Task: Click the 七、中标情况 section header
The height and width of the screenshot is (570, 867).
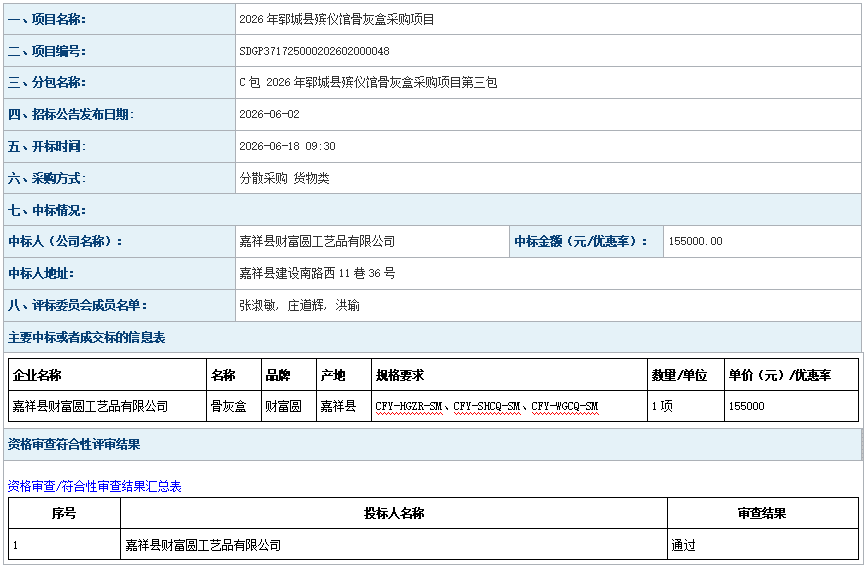Action: [47, 210]
